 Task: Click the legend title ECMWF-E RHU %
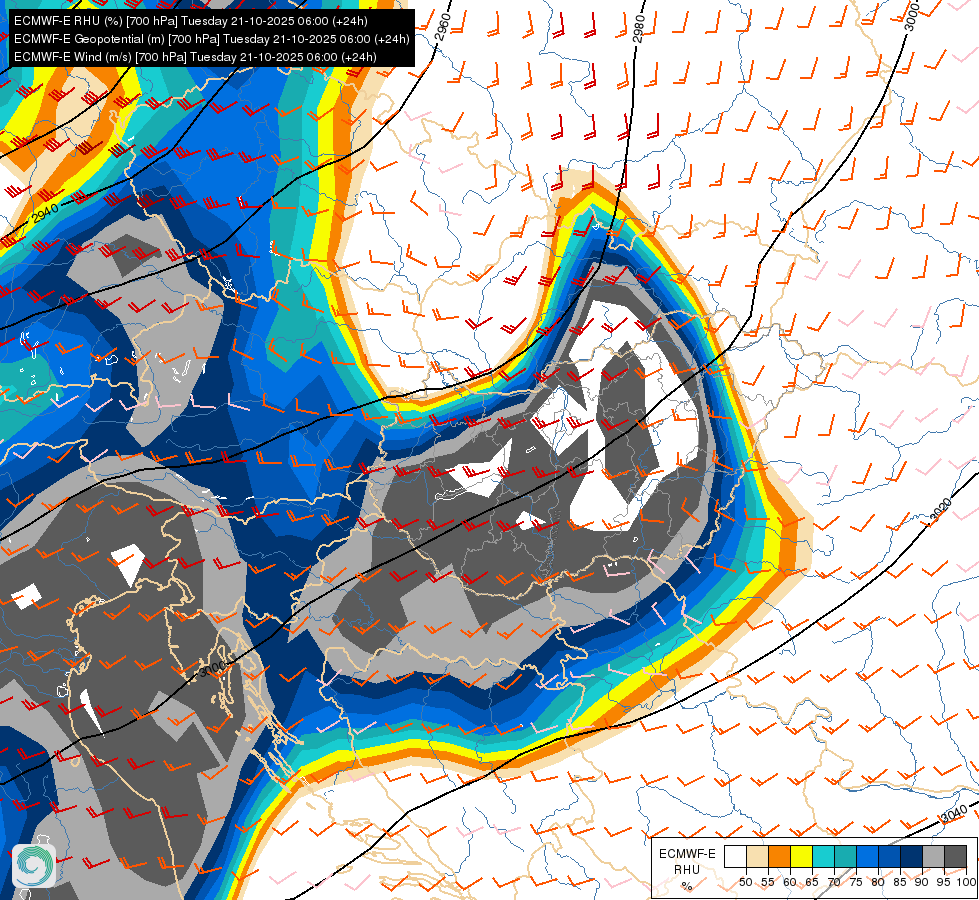point(687,869)
